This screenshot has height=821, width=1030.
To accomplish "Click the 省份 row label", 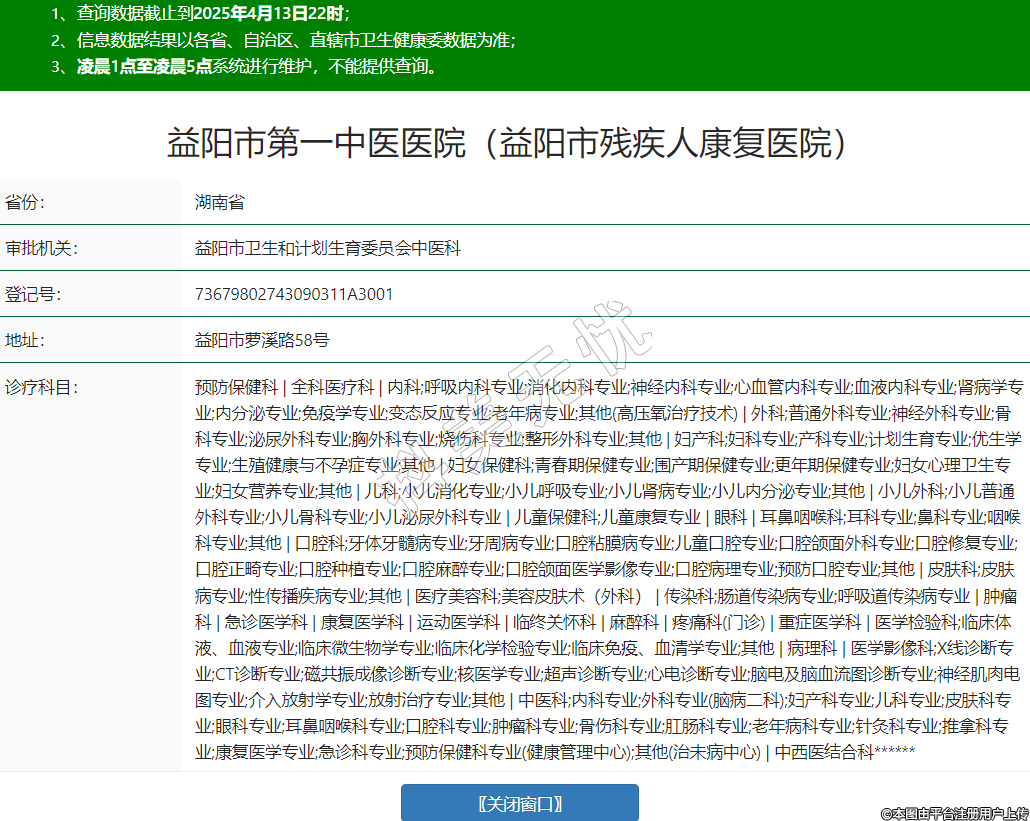I will click(25, 202).
